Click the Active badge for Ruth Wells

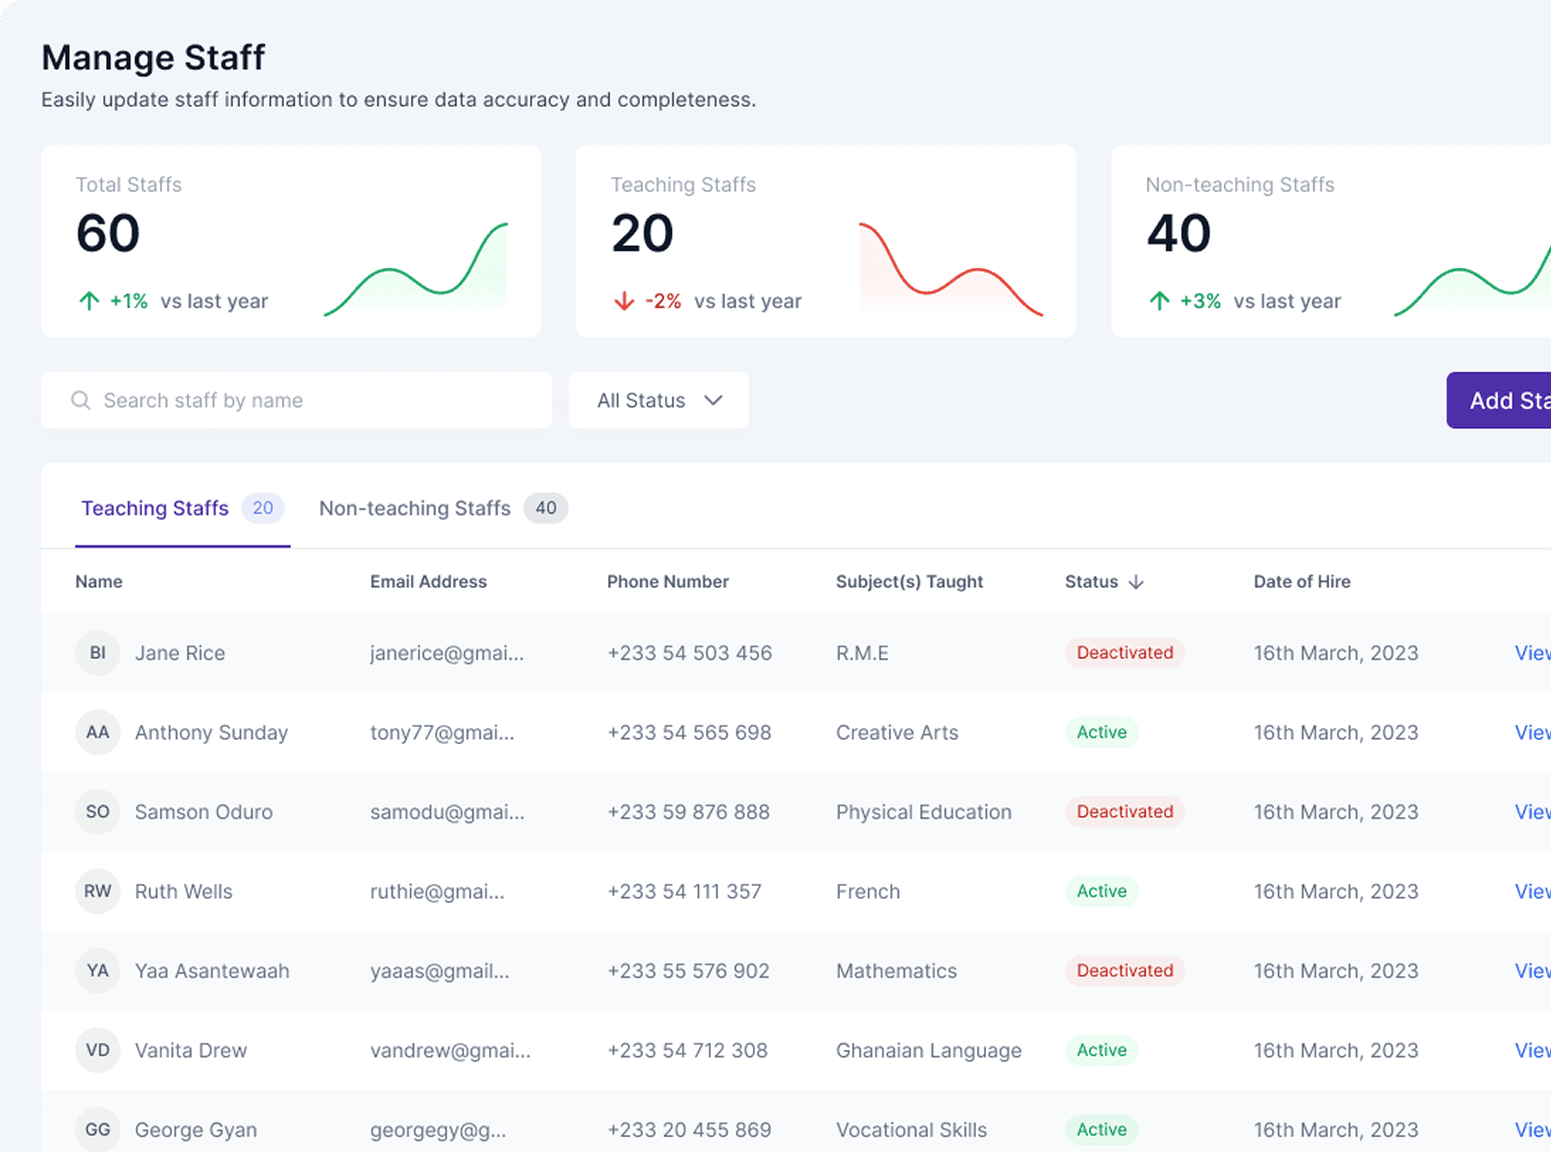coord(1101,891)
